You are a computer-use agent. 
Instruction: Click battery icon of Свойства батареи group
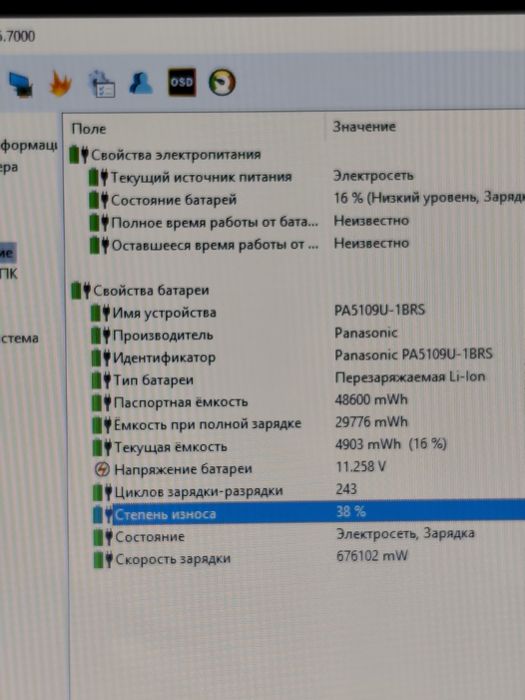pyautogui.click(x=81, y=291)
